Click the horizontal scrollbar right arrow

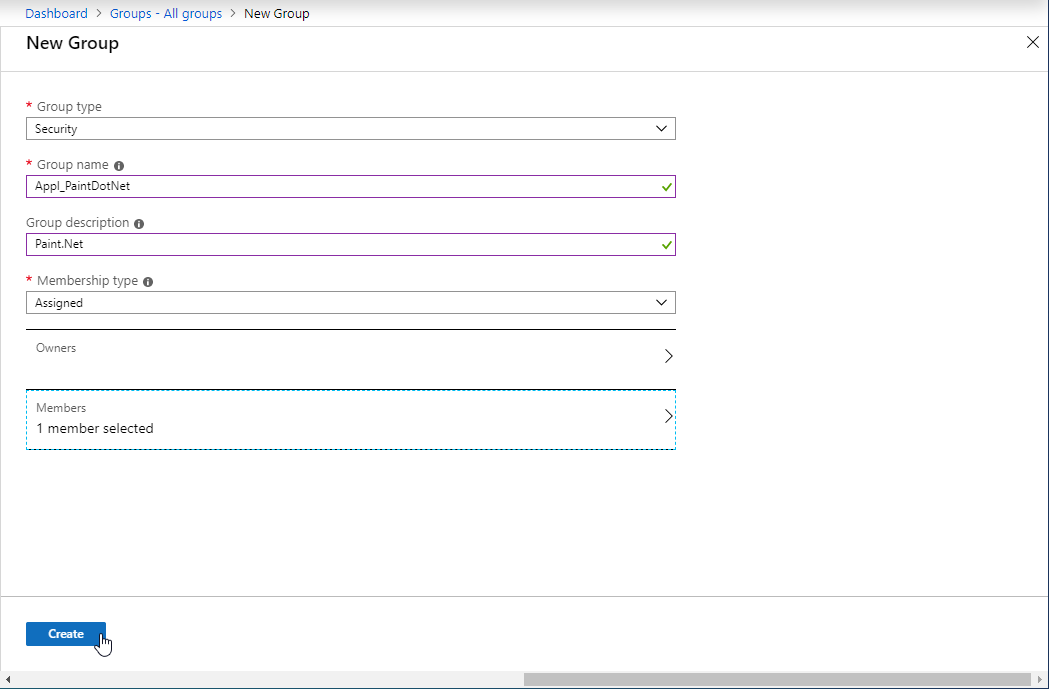(x=1039, y=680)
